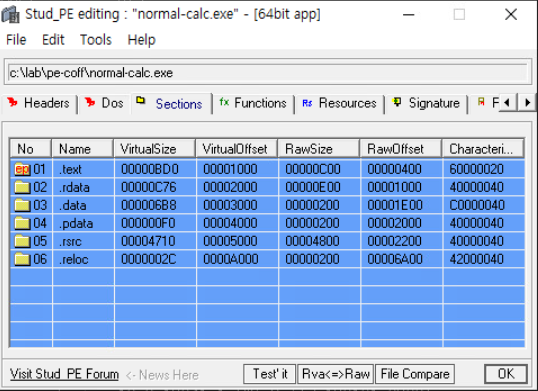
Task: Click the entry point icon on .text row
Action: 23,169
